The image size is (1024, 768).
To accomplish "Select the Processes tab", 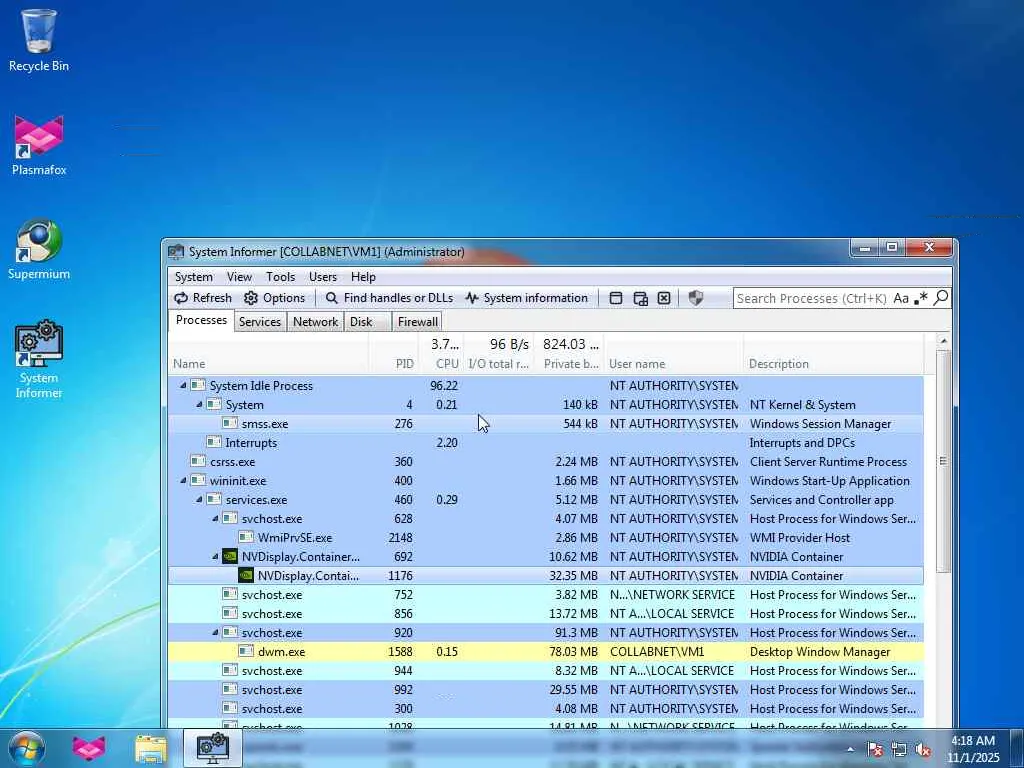I will (x=201, y=320).
